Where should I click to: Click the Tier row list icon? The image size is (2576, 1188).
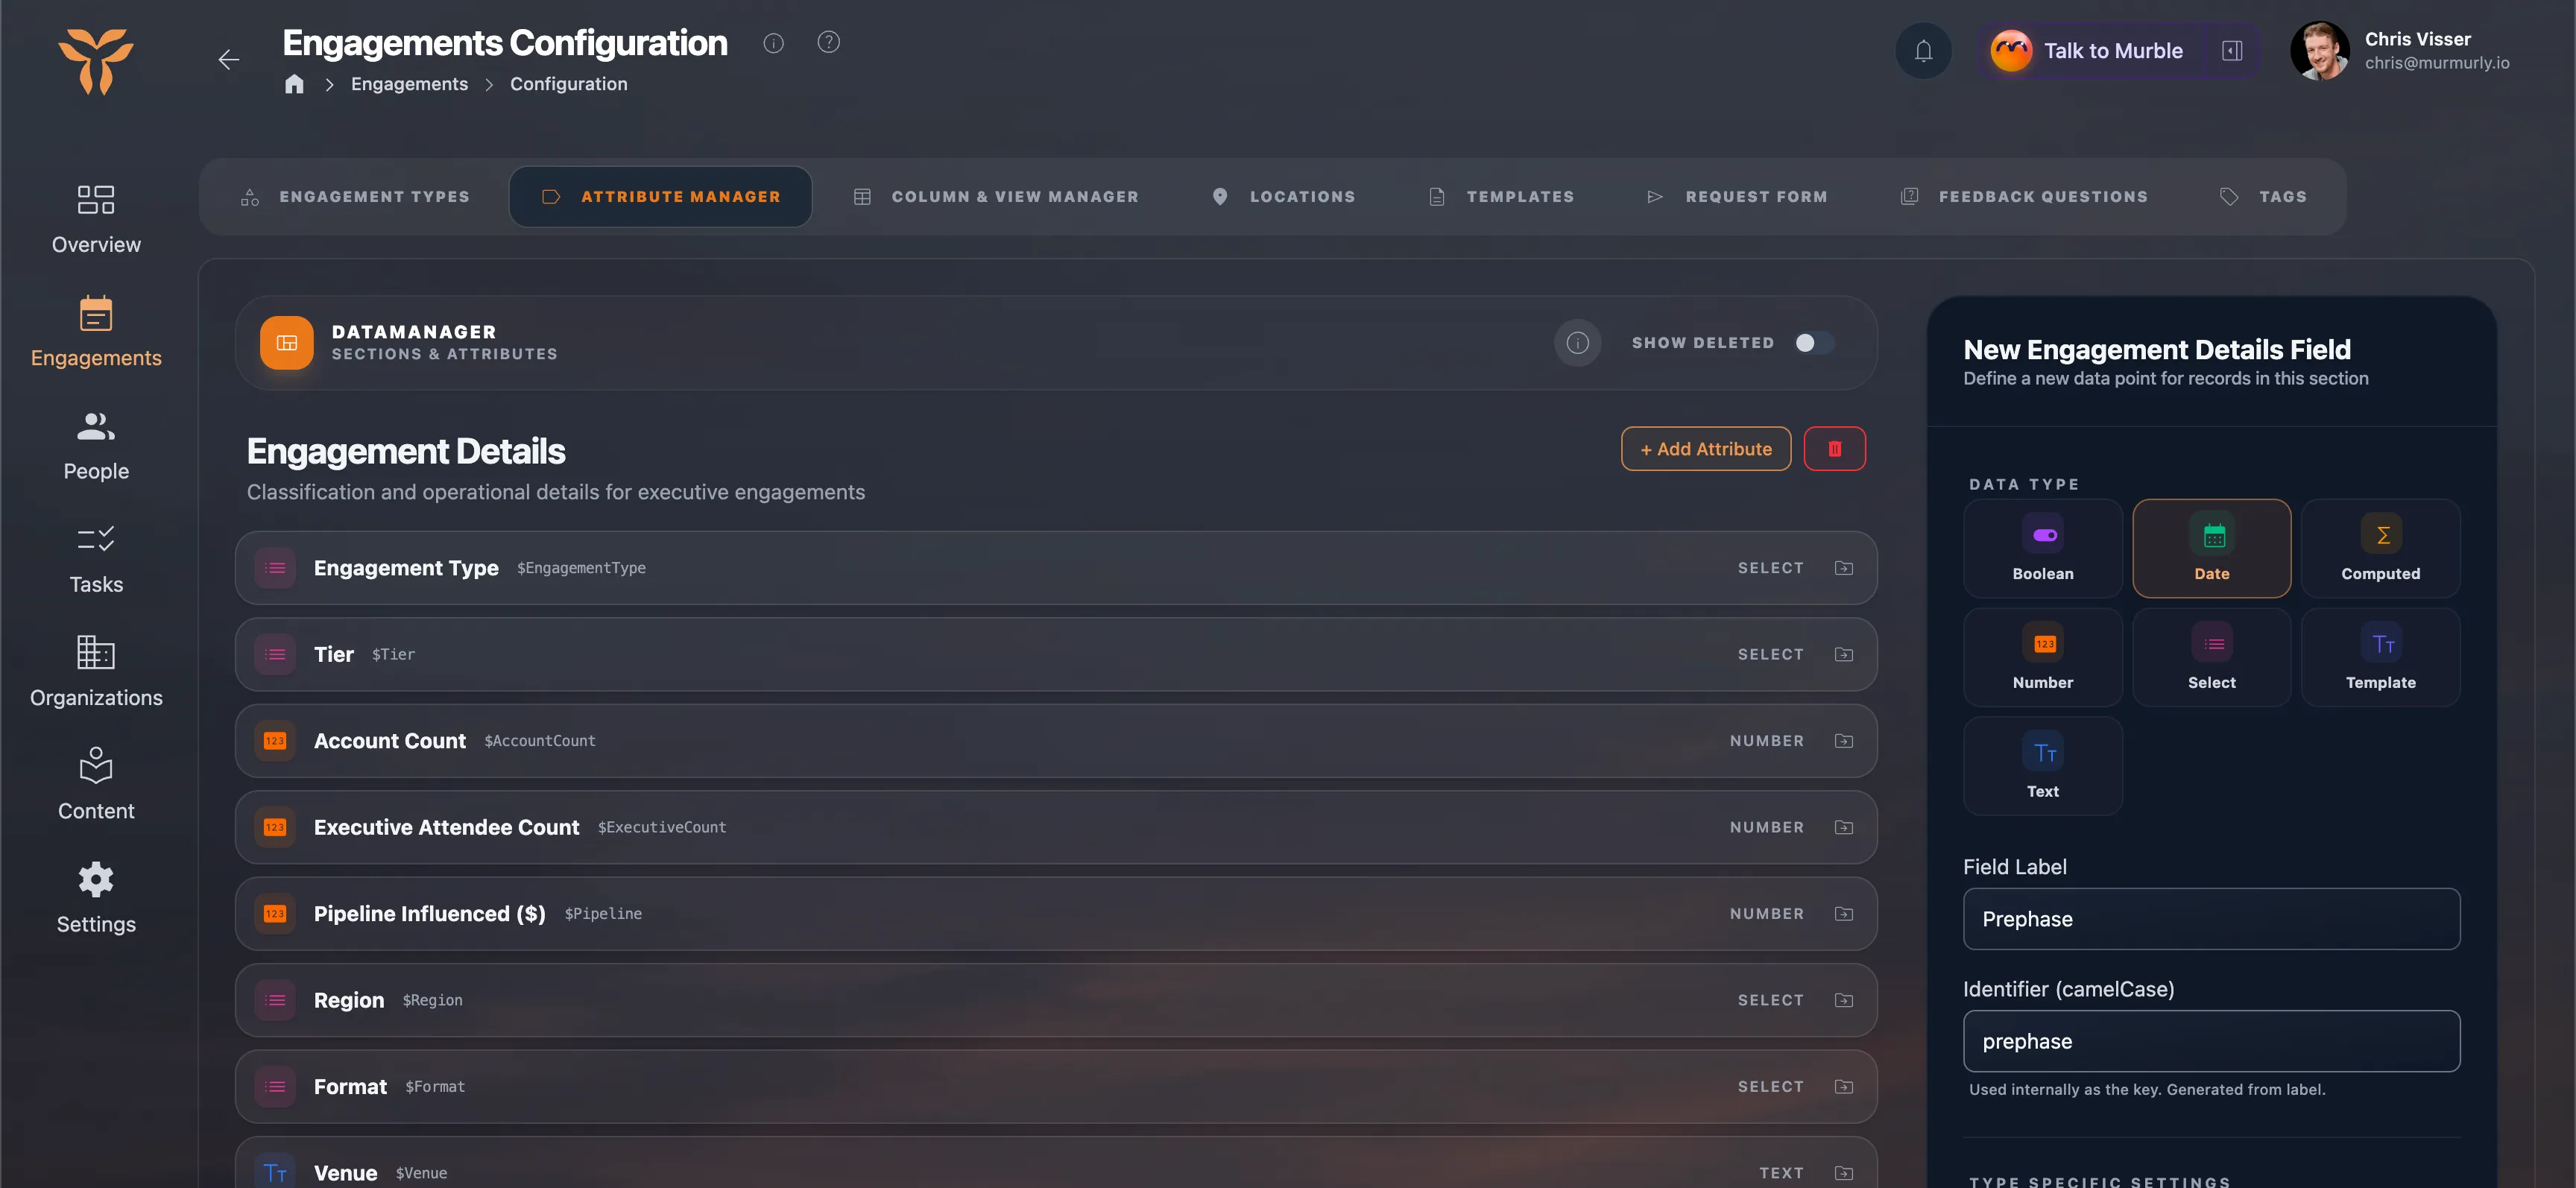pyautogui.click(x=275, y=654)
